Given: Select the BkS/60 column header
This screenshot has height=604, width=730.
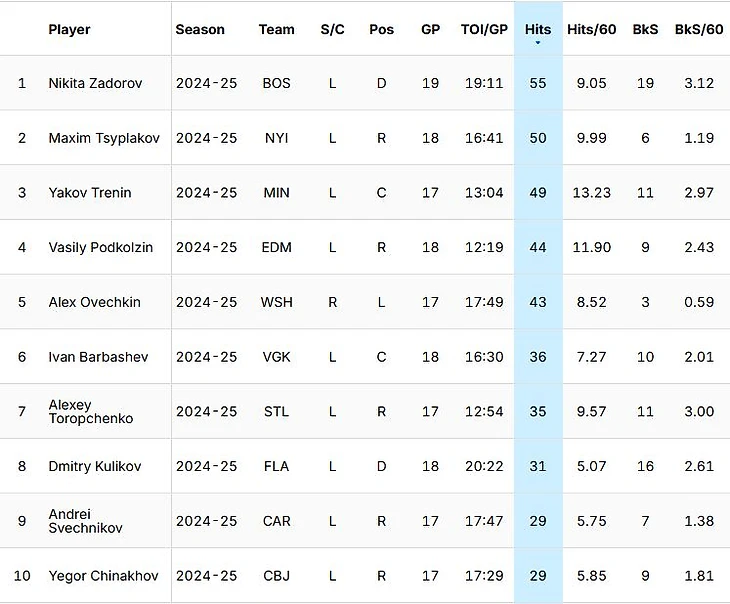Looking at the screenshot, I should point(699,29).
